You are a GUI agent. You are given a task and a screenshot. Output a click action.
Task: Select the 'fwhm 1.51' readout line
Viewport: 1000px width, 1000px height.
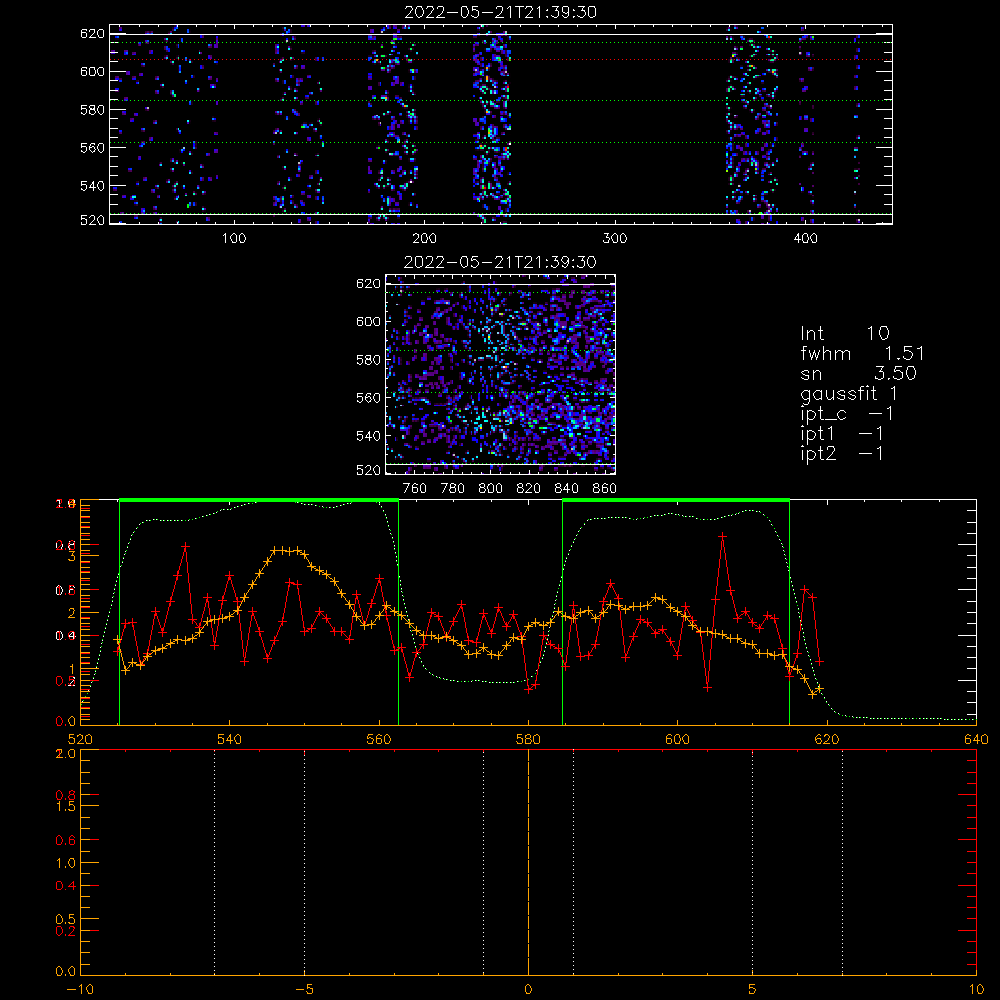point(862,353)
